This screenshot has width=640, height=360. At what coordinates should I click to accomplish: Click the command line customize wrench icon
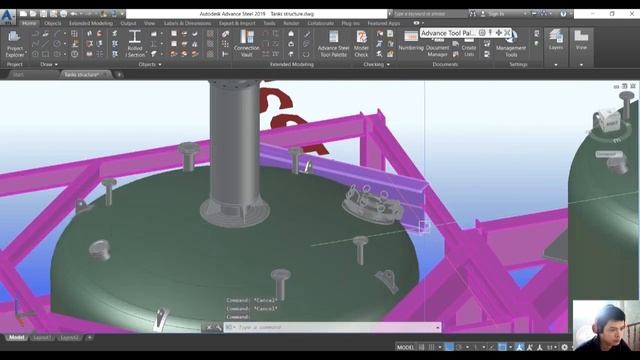click(218, 327)
